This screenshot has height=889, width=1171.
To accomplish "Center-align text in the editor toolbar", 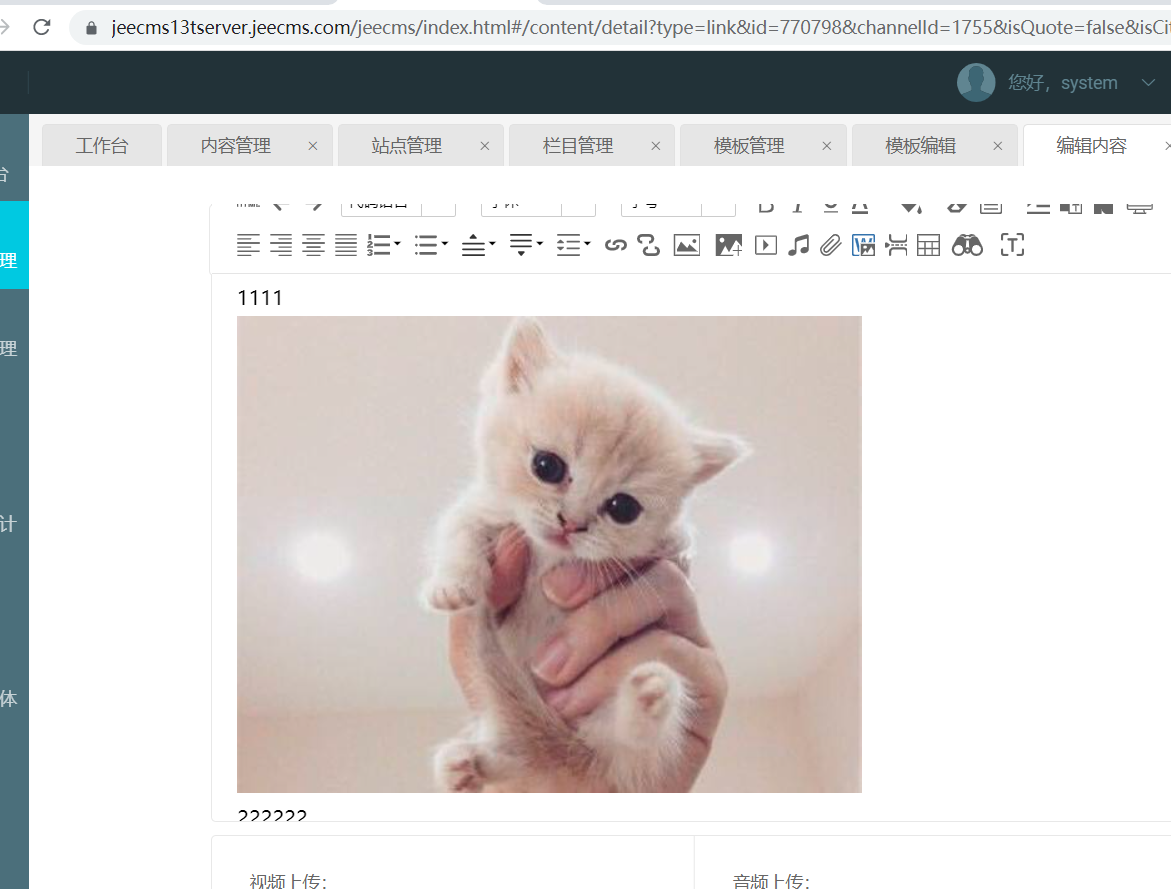I will [313, 245].
